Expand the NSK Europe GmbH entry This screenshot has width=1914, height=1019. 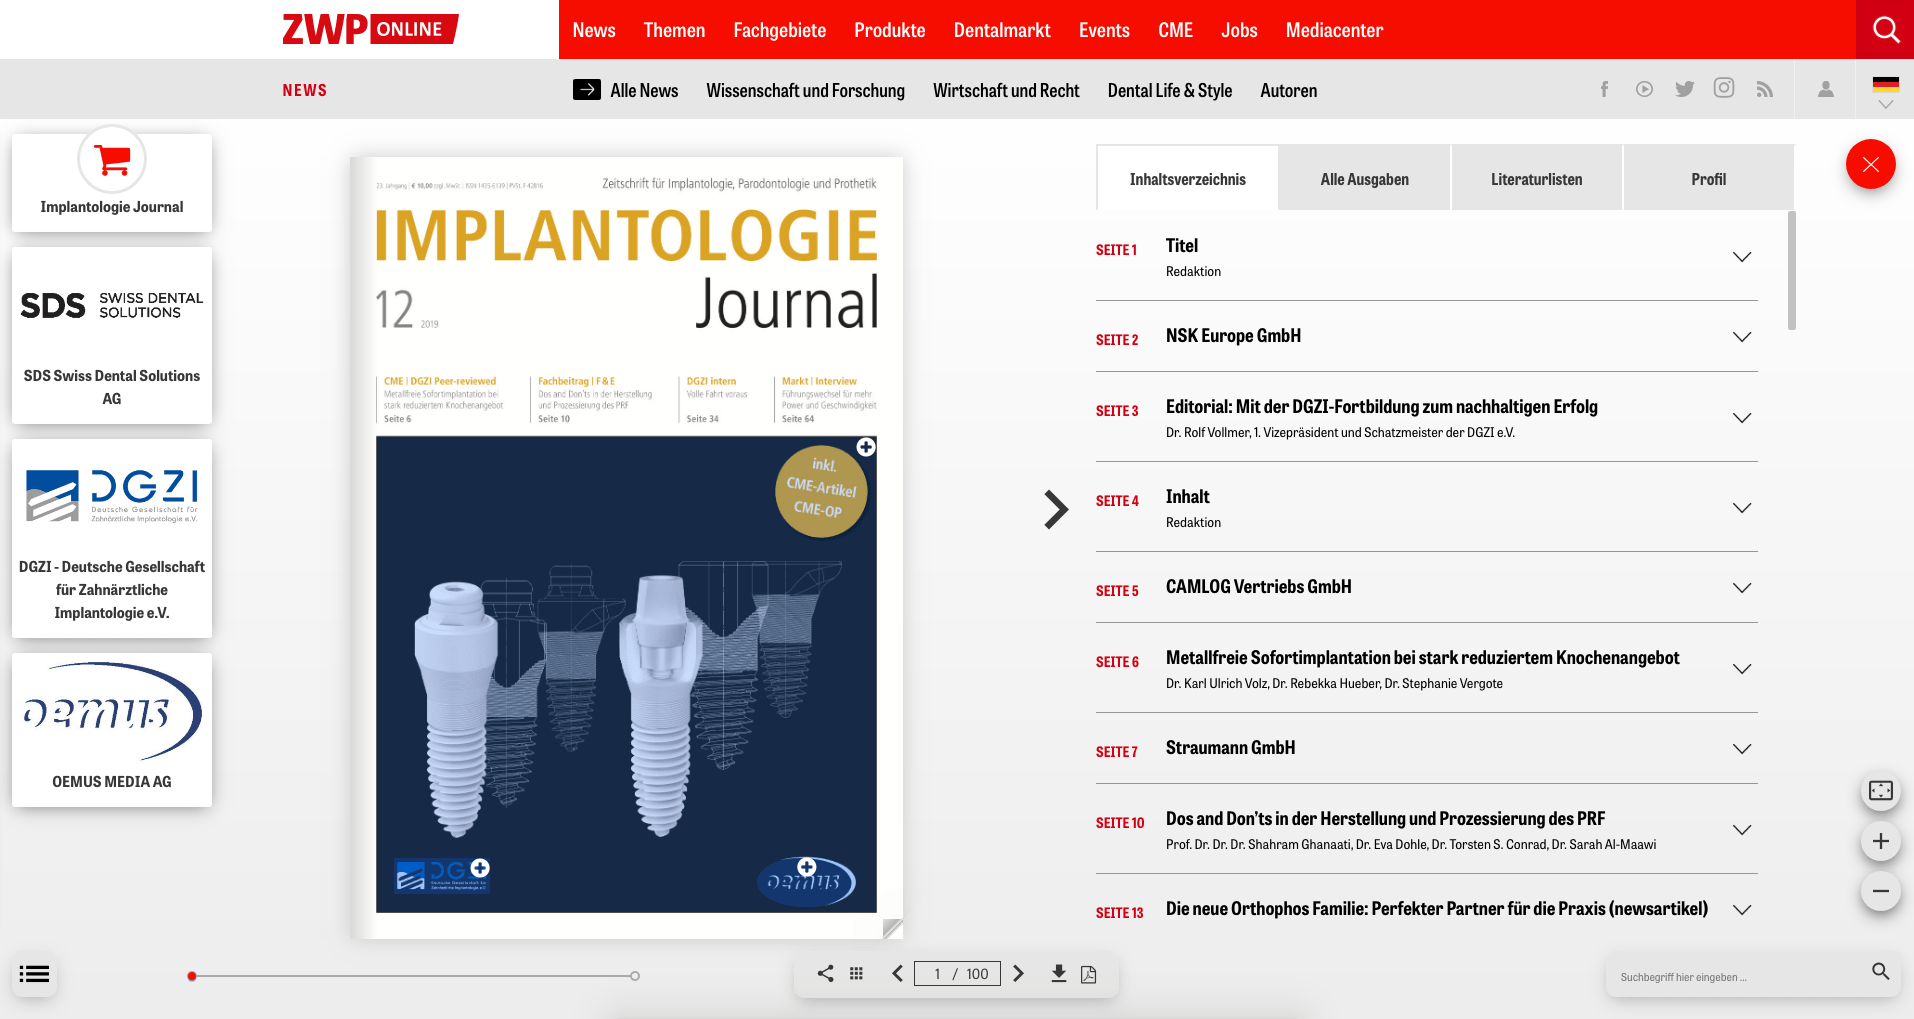(1742, 337)
